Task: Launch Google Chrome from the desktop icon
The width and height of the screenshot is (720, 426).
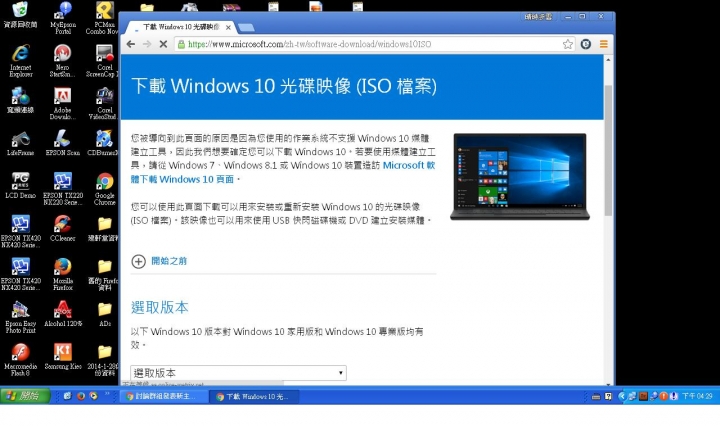Action: pos(105,188)
